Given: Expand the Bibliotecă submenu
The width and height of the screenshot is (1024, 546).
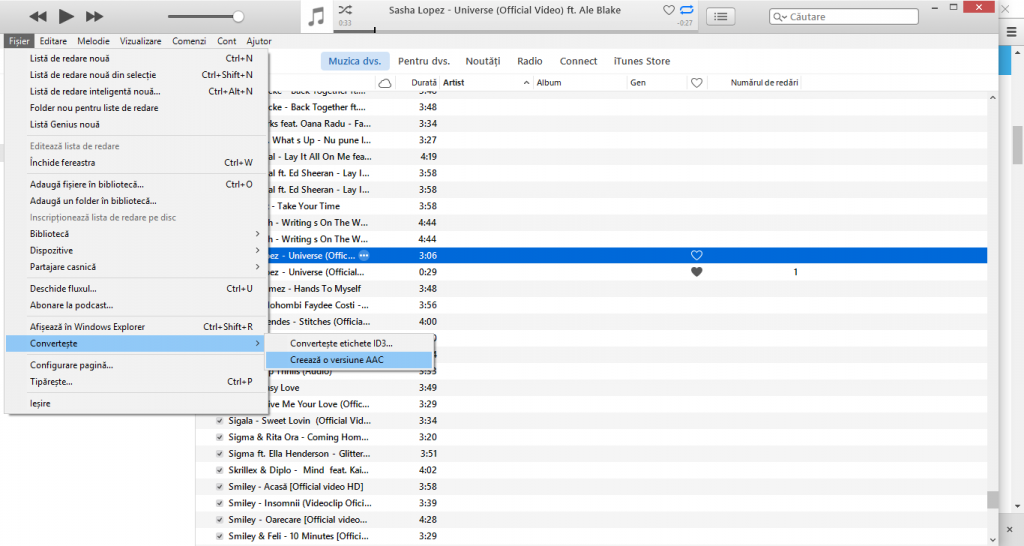Looking at the screenshot, I should coord(136,234).
